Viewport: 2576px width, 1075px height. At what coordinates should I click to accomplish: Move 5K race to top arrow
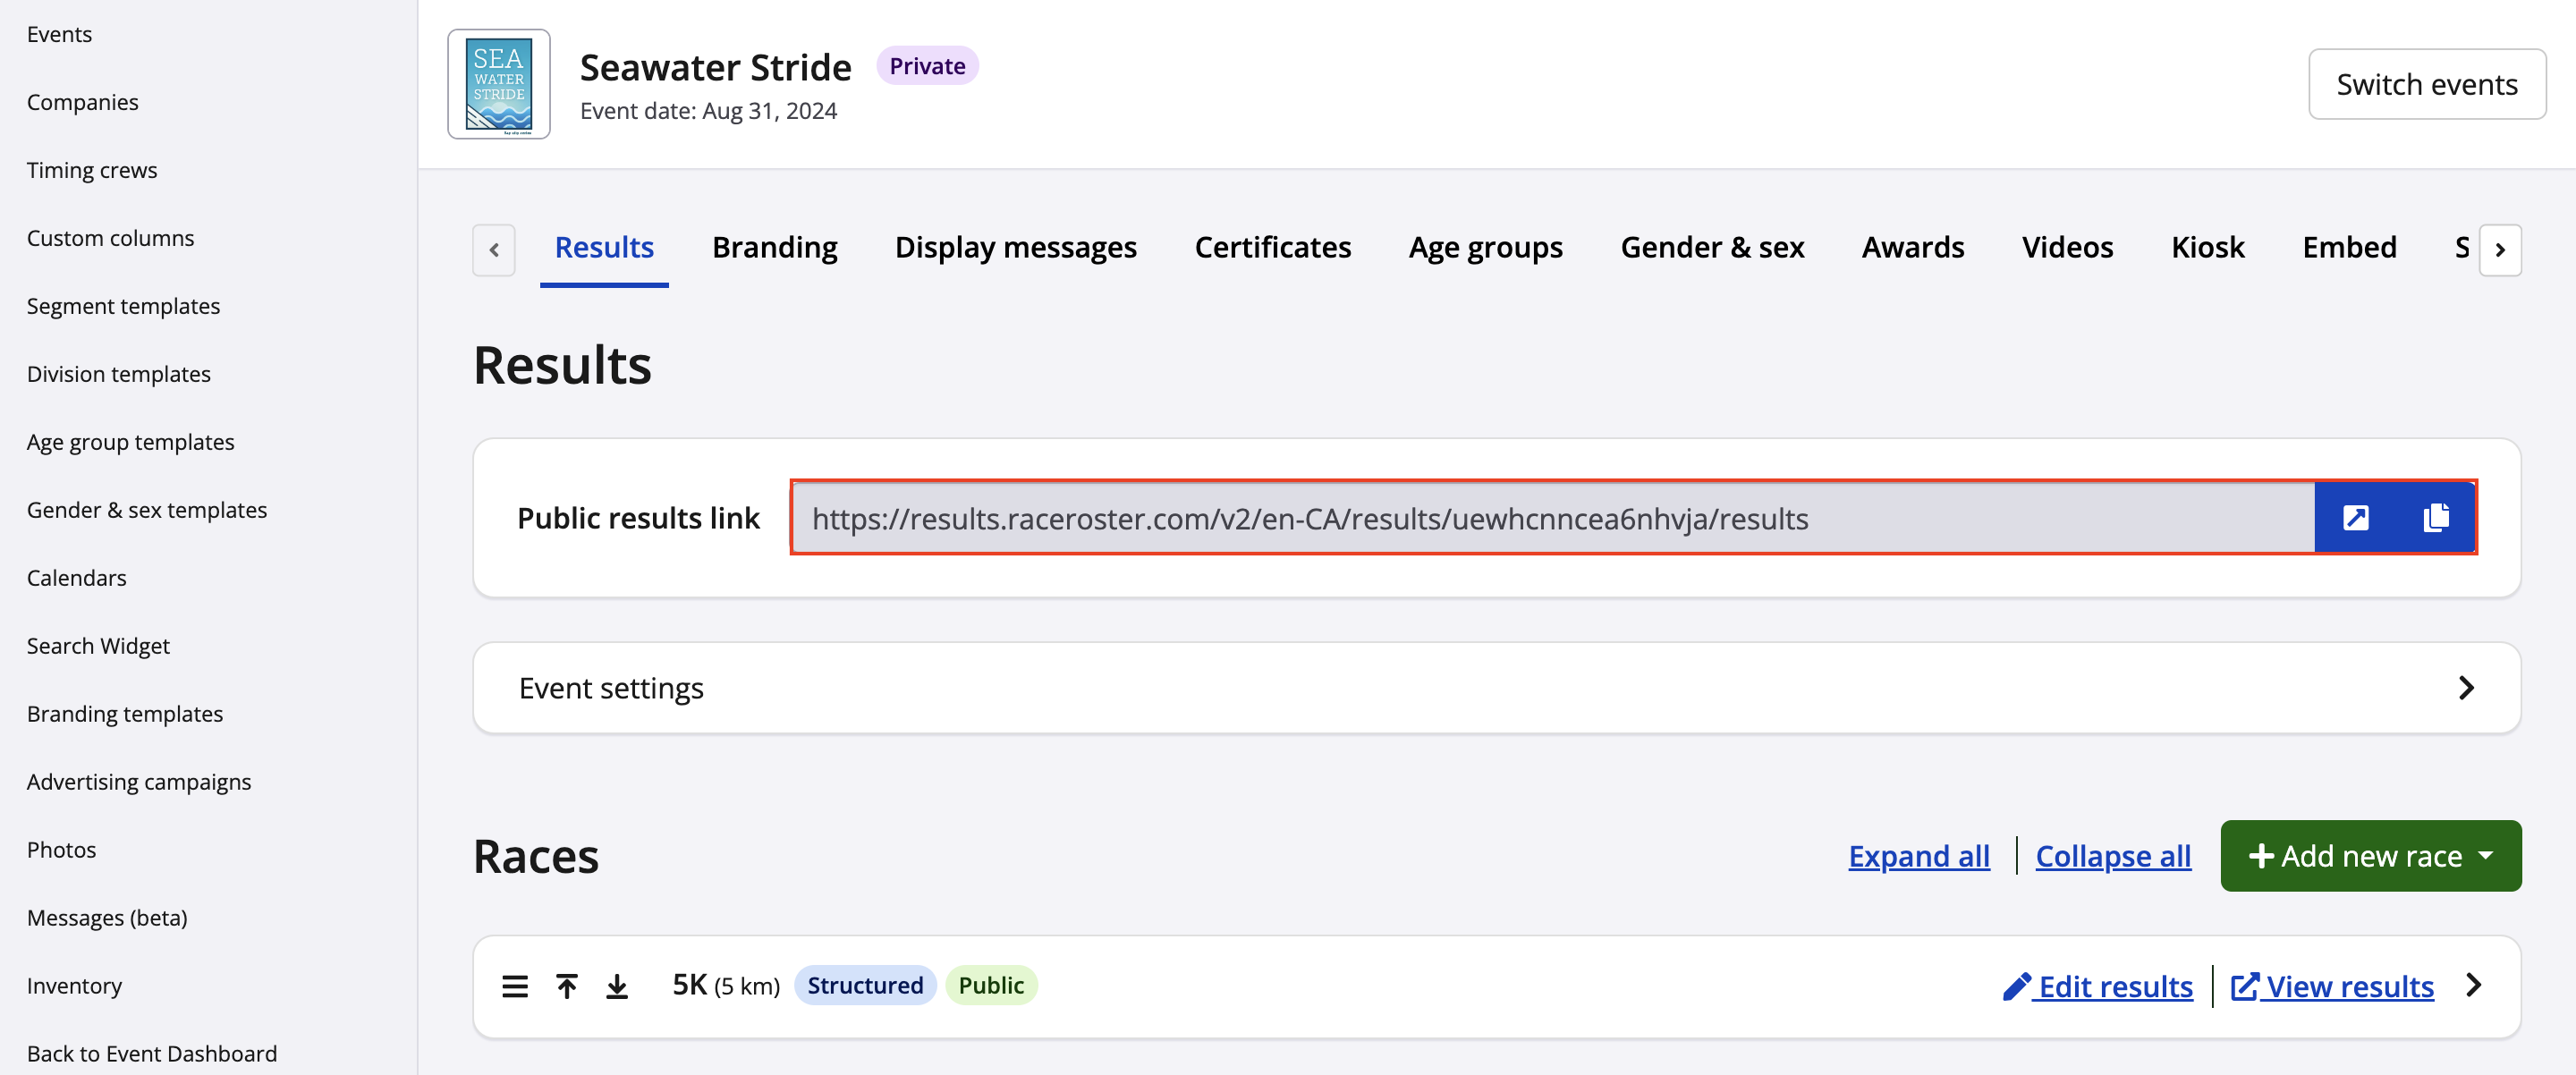(x=566, y=986)
